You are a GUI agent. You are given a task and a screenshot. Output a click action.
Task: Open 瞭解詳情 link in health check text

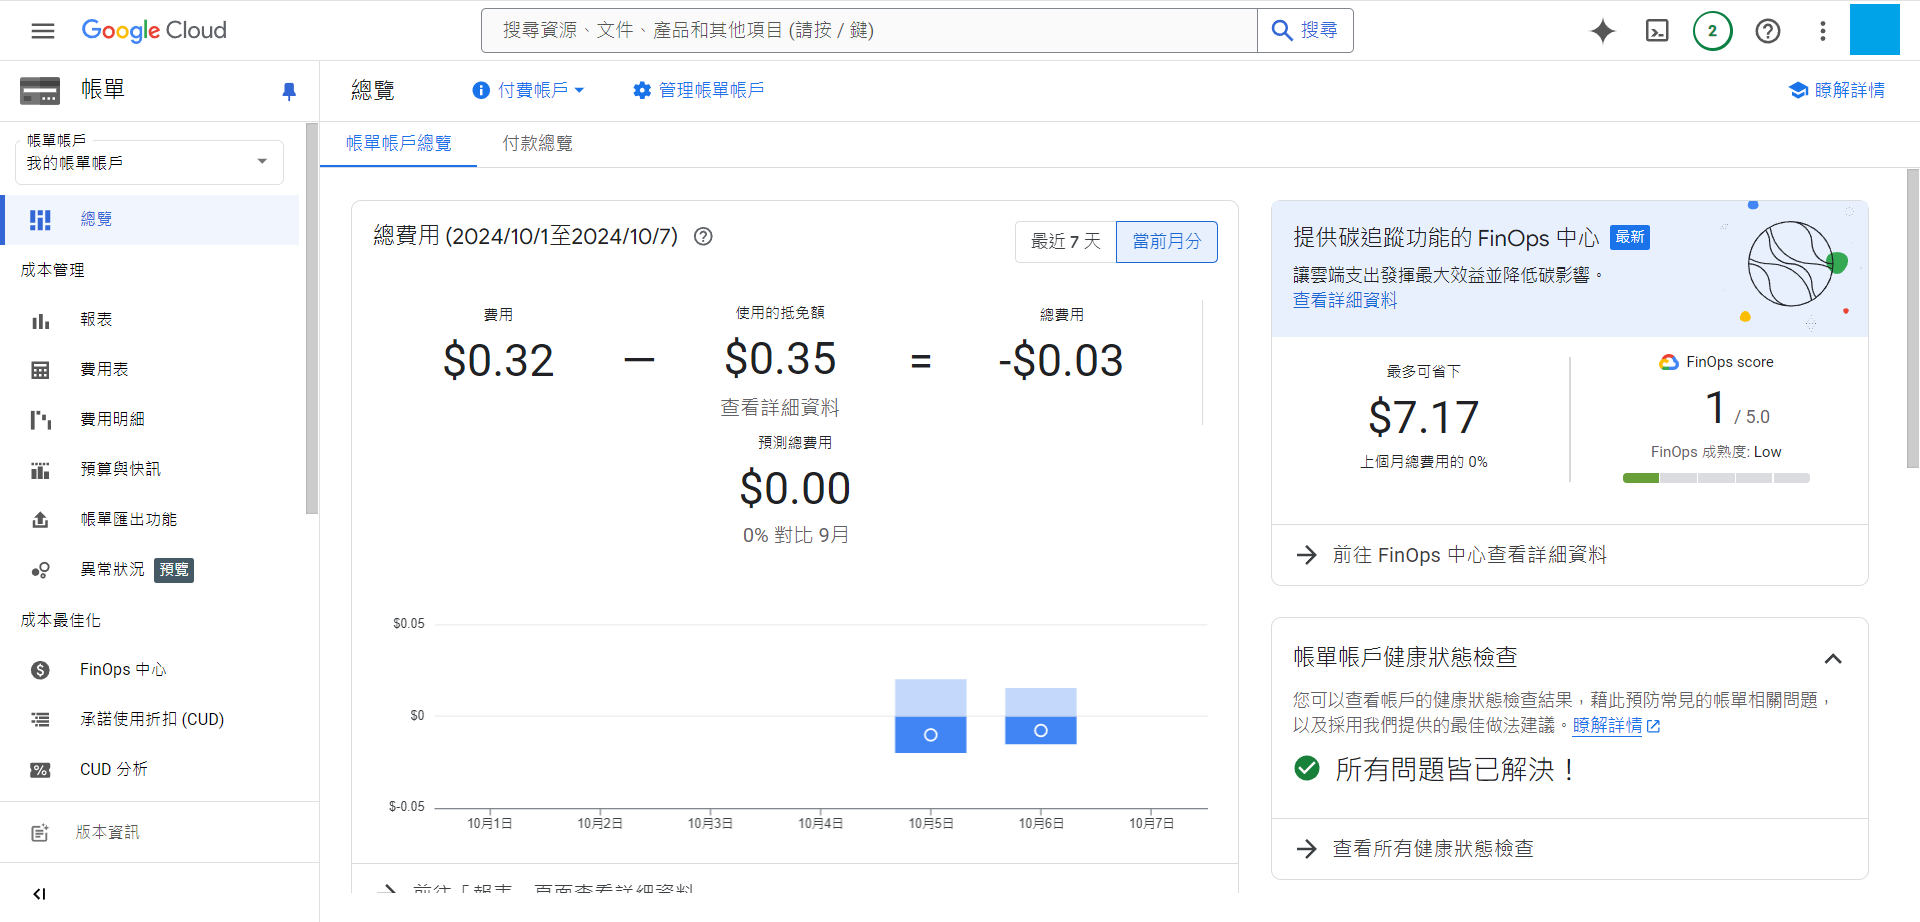pyautogui.click(x=1616, y=726)
